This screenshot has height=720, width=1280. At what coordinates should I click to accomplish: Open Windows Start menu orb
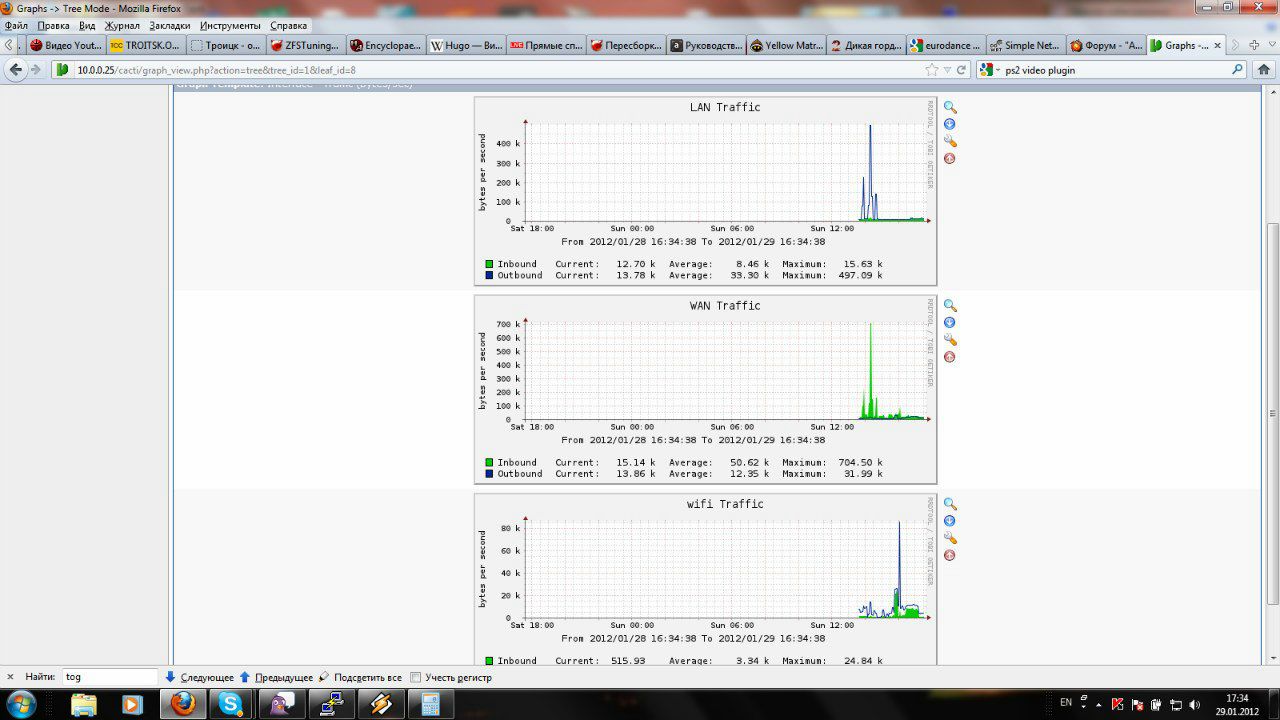pyautogui.click(x=20, y=704)
